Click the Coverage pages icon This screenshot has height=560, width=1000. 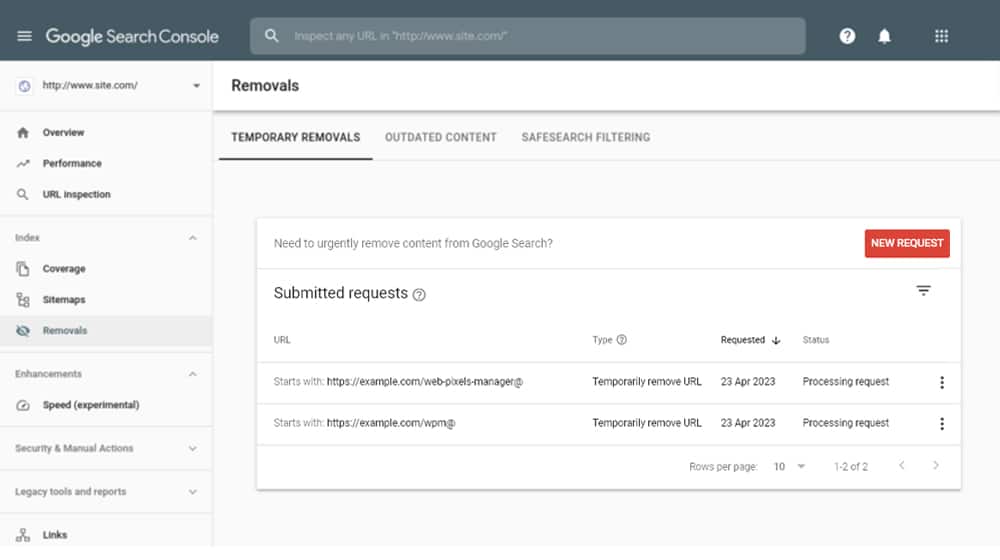click(23, 269)
